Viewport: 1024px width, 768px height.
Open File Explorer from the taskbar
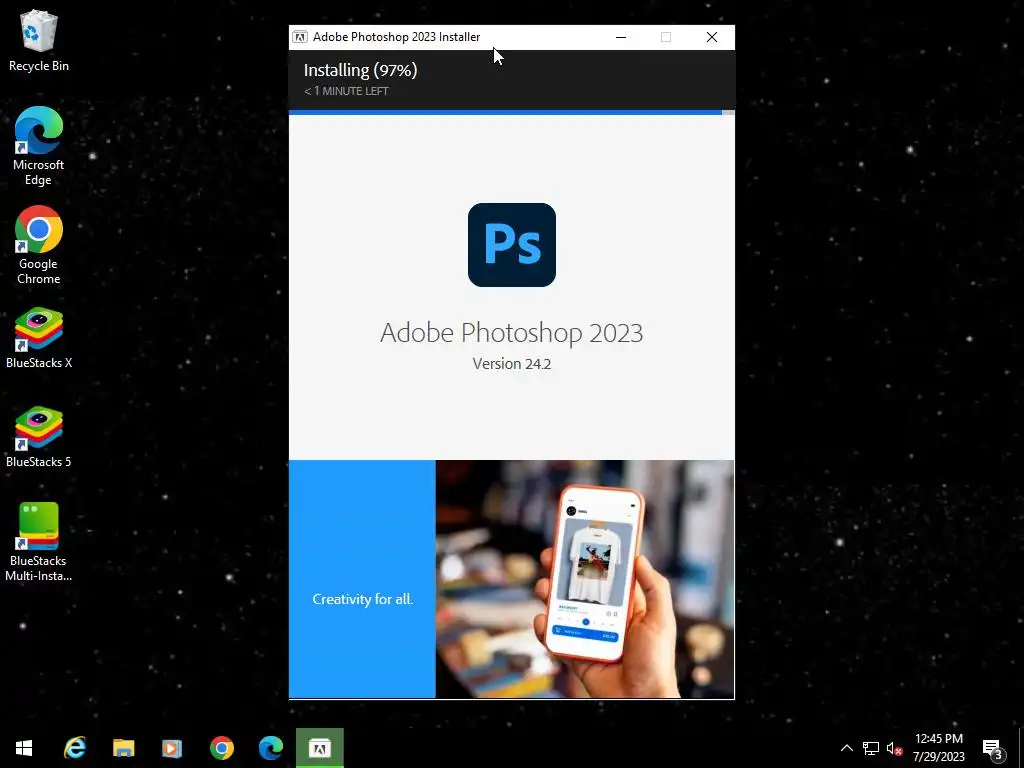[x=123, y=748]
